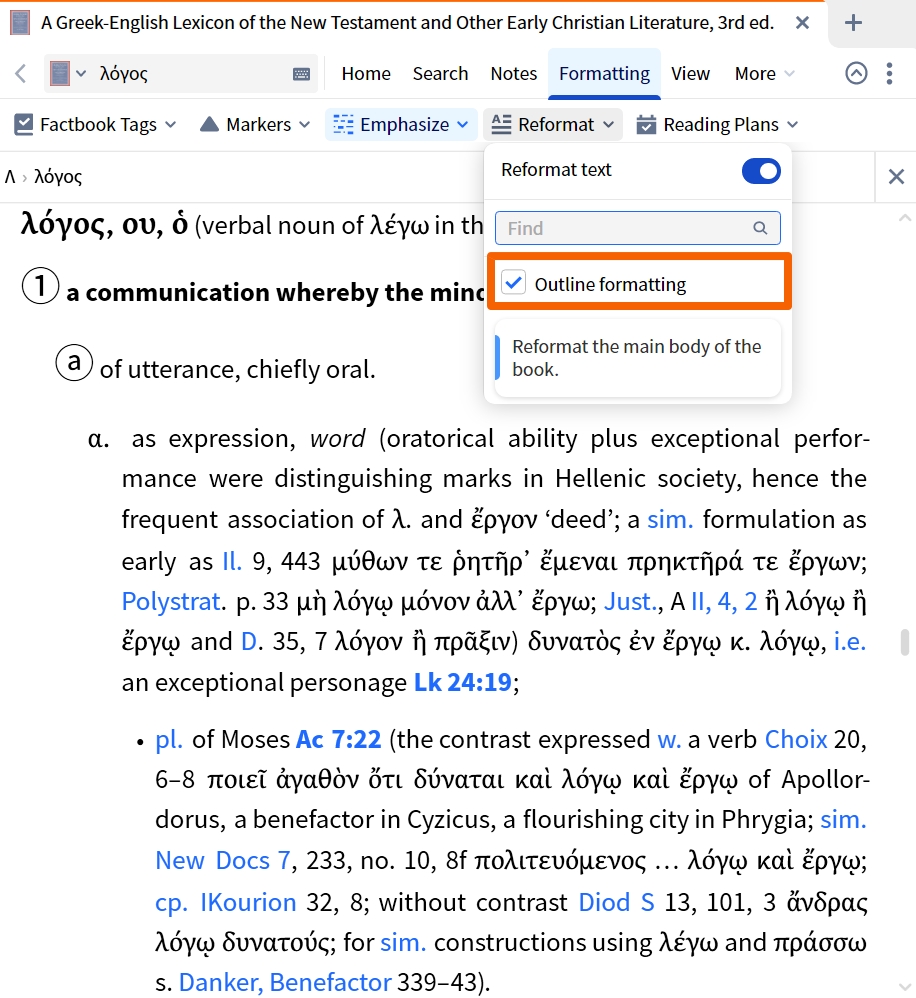This screenshot has height=998, width=916.
Task: Close the Greek-English Lexicon tab
Action: [803, 23]
